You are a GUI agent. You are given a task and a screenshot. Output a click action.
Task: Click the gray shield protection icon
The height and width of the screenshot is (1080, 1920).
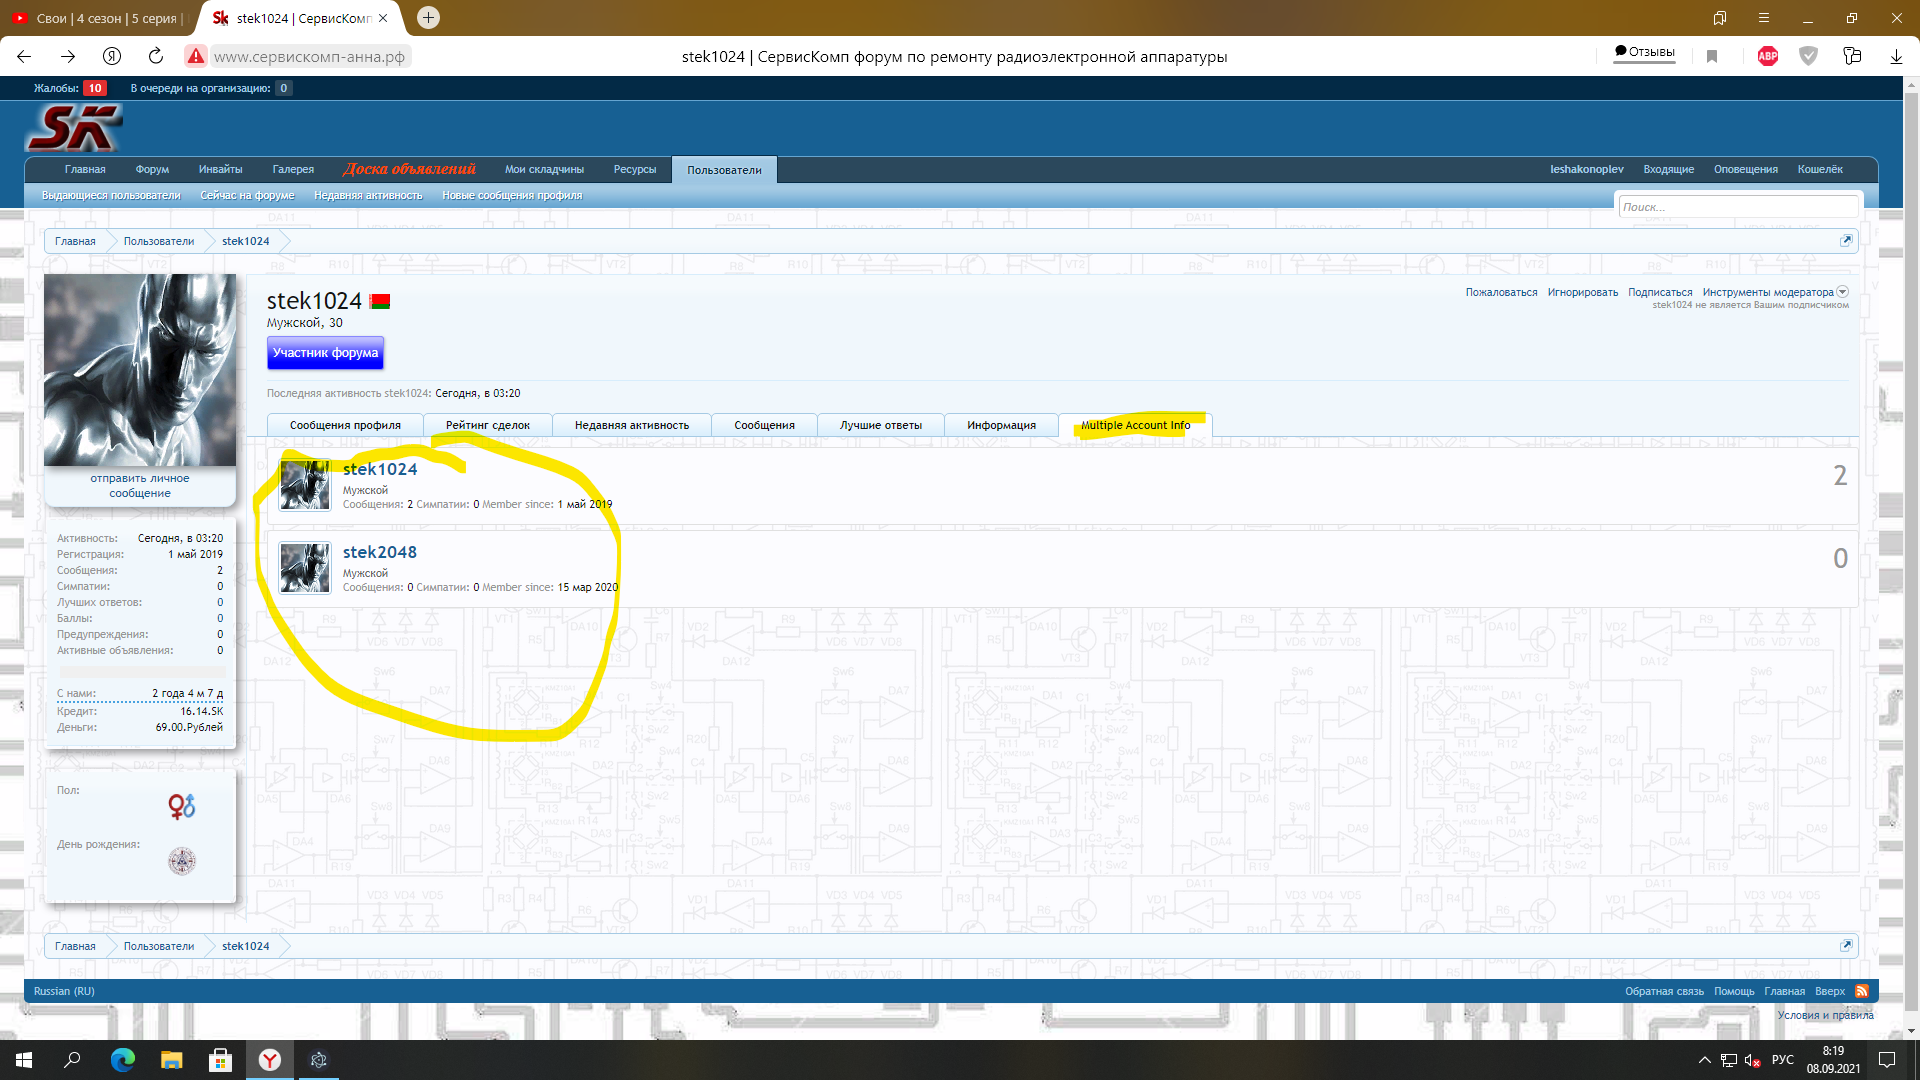coord(1808,56)
